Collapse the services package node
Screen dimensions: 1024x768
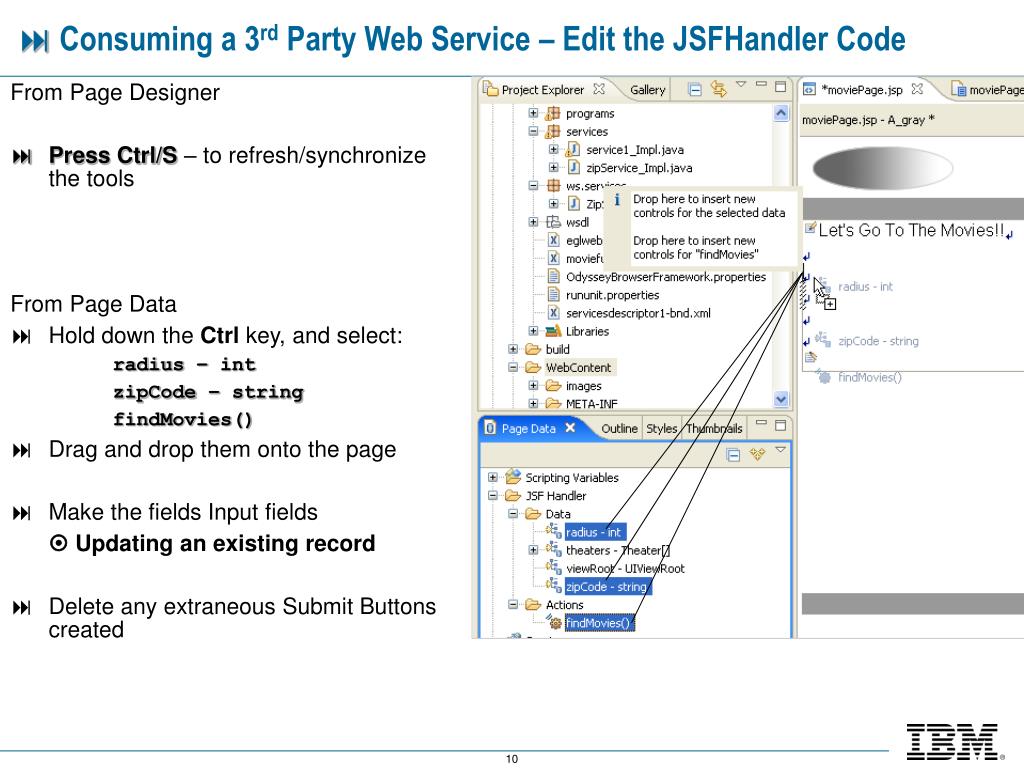click(x=533, y=131)
